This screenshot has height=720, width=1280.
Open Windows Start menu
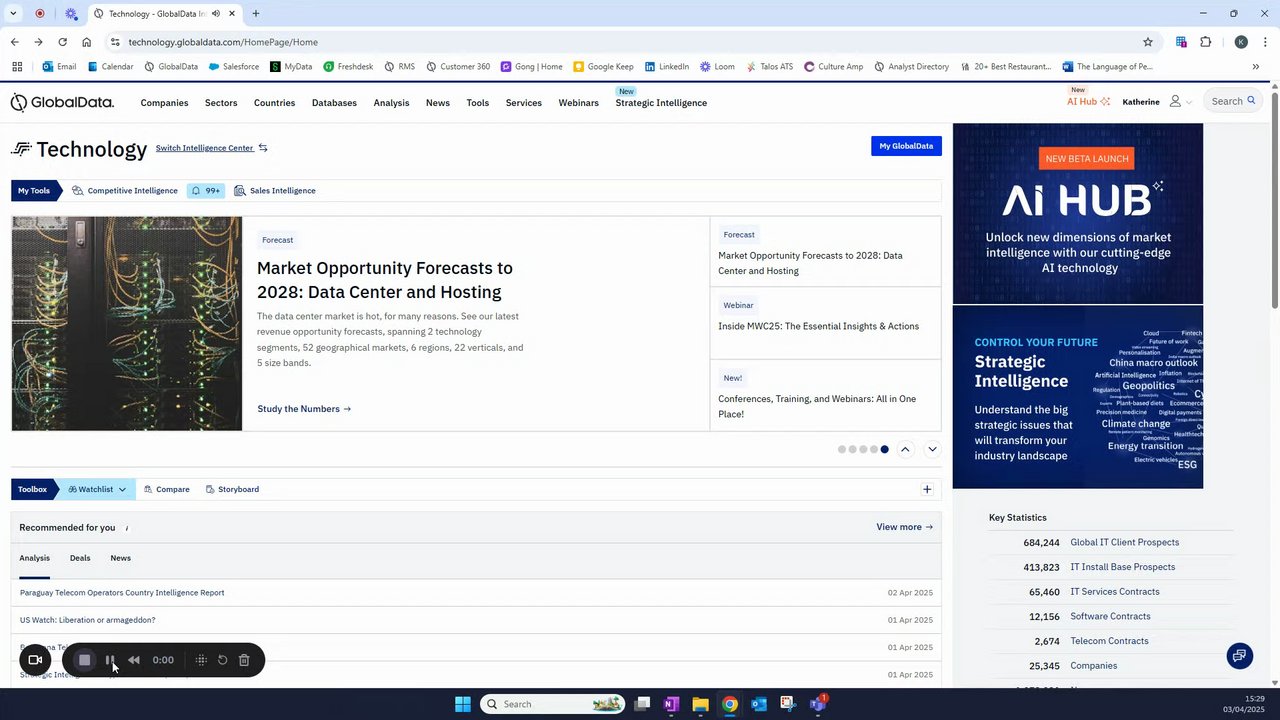463,704
